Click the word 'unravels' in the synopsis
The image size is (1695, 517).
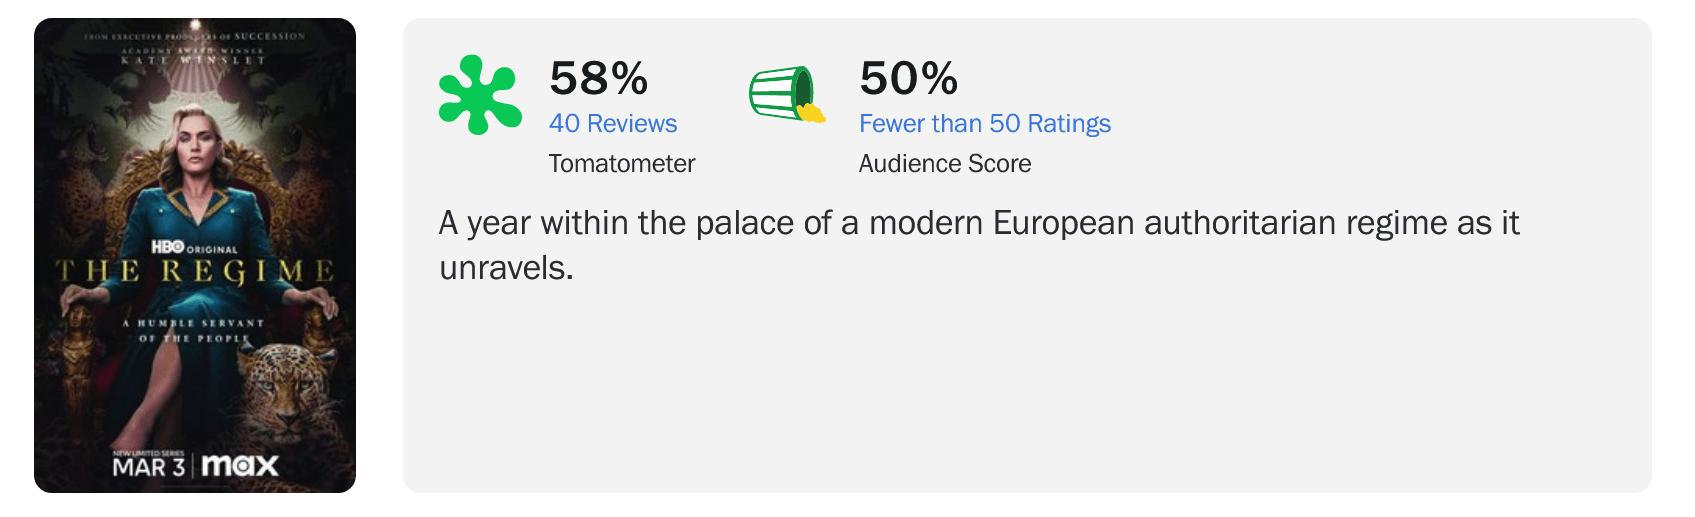point(503,268)
